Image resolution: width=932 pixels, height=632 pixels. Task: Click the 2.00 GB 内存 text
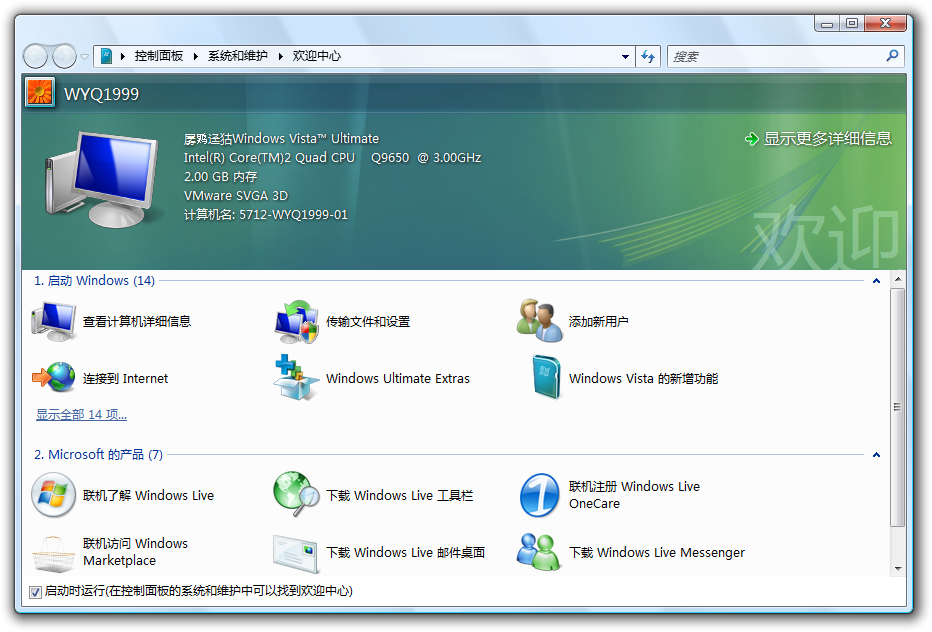[221, 177]
